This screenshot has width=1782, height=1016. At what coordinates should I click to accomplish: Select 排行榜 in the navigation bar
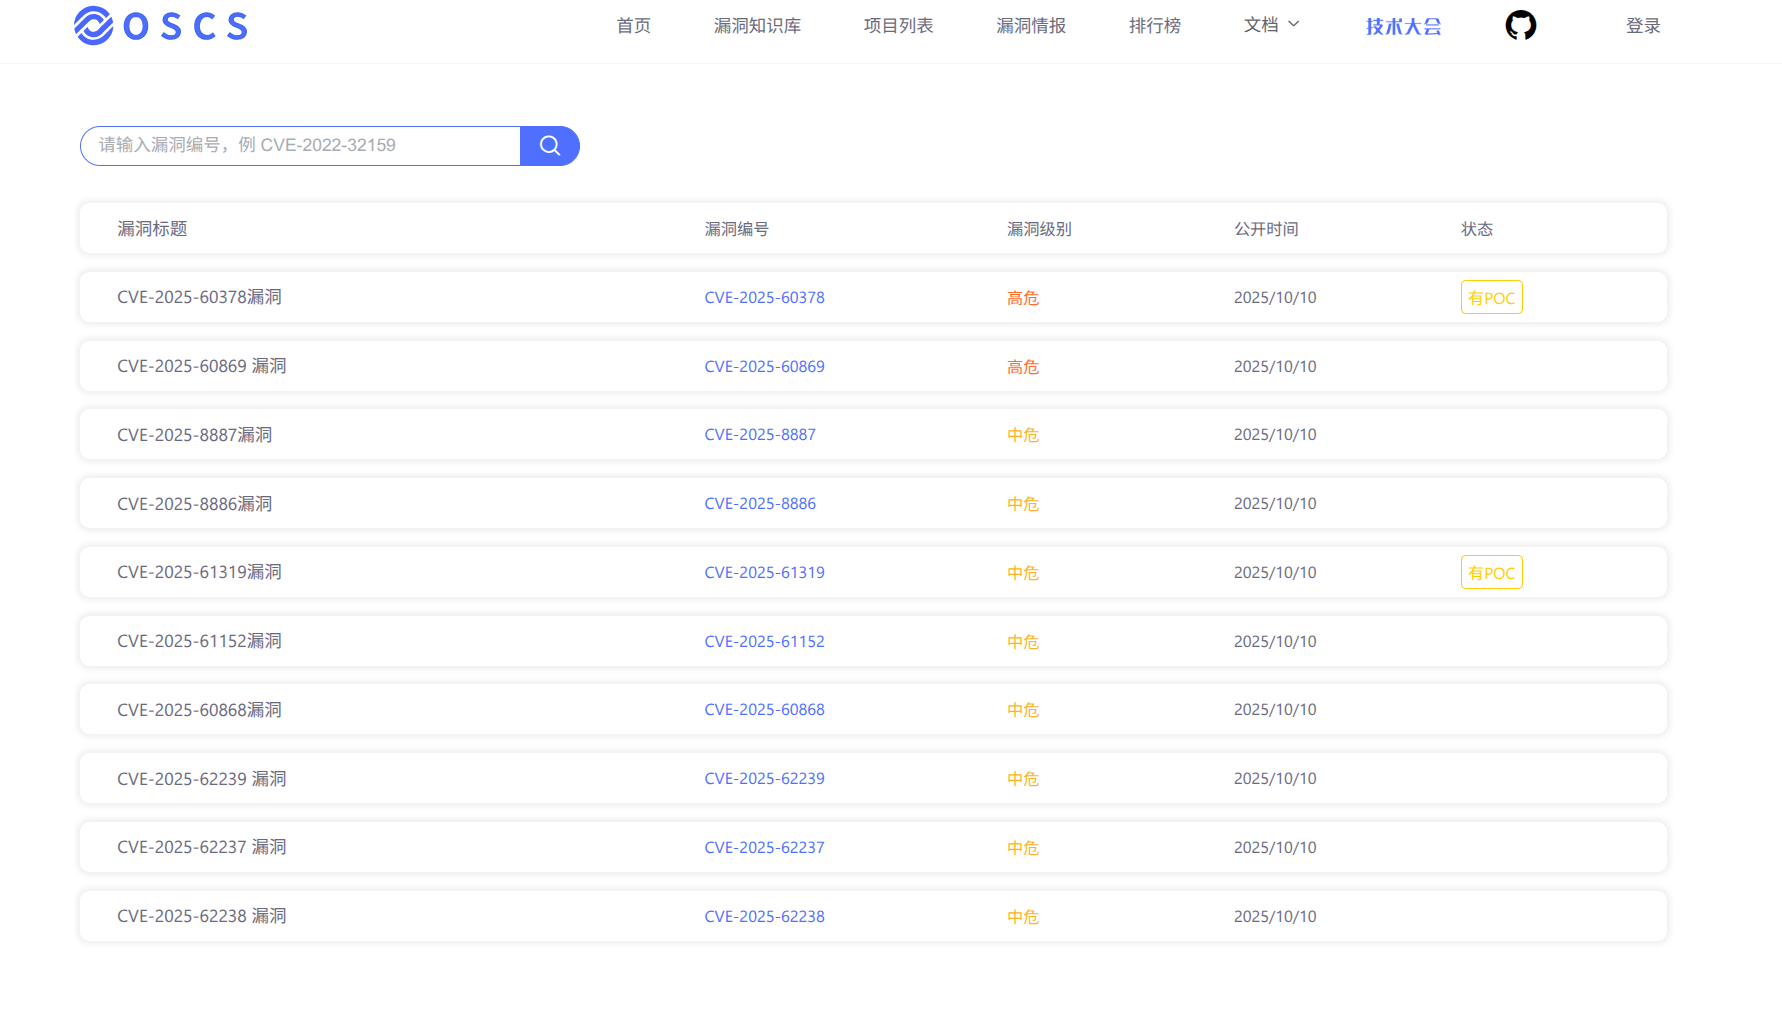click(x=1154, y=26)
